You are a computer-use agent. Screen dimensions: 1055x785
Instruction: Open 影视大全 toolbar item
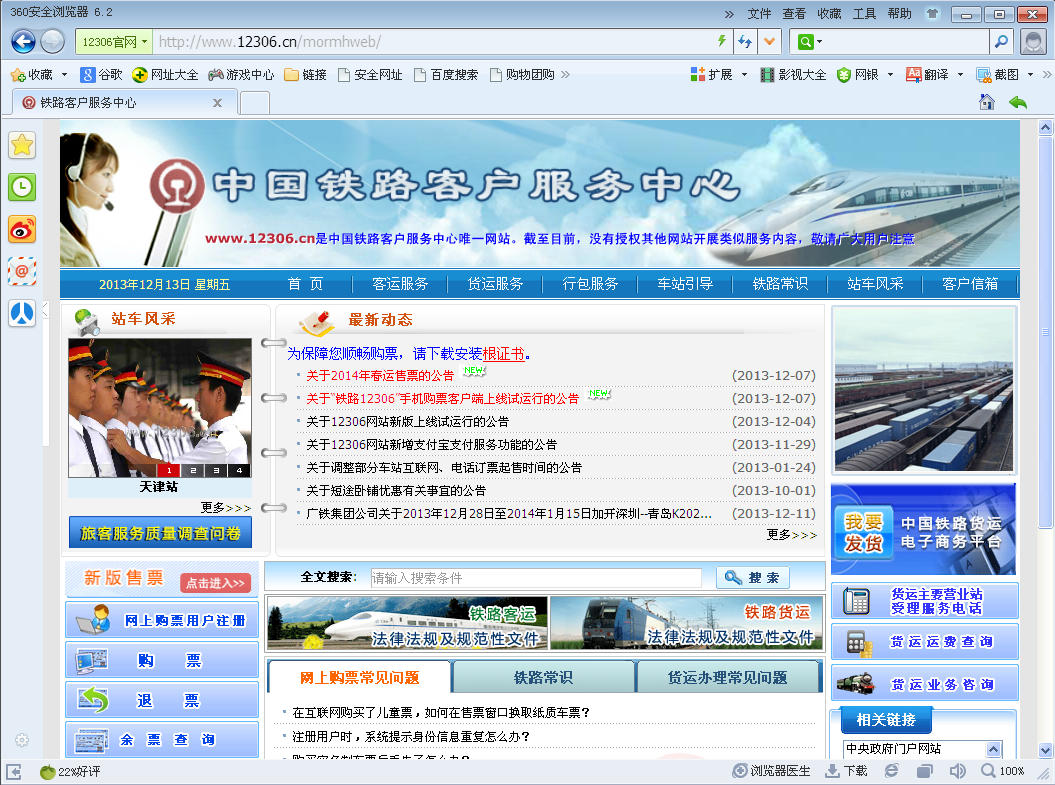click(x=793, y=75)
